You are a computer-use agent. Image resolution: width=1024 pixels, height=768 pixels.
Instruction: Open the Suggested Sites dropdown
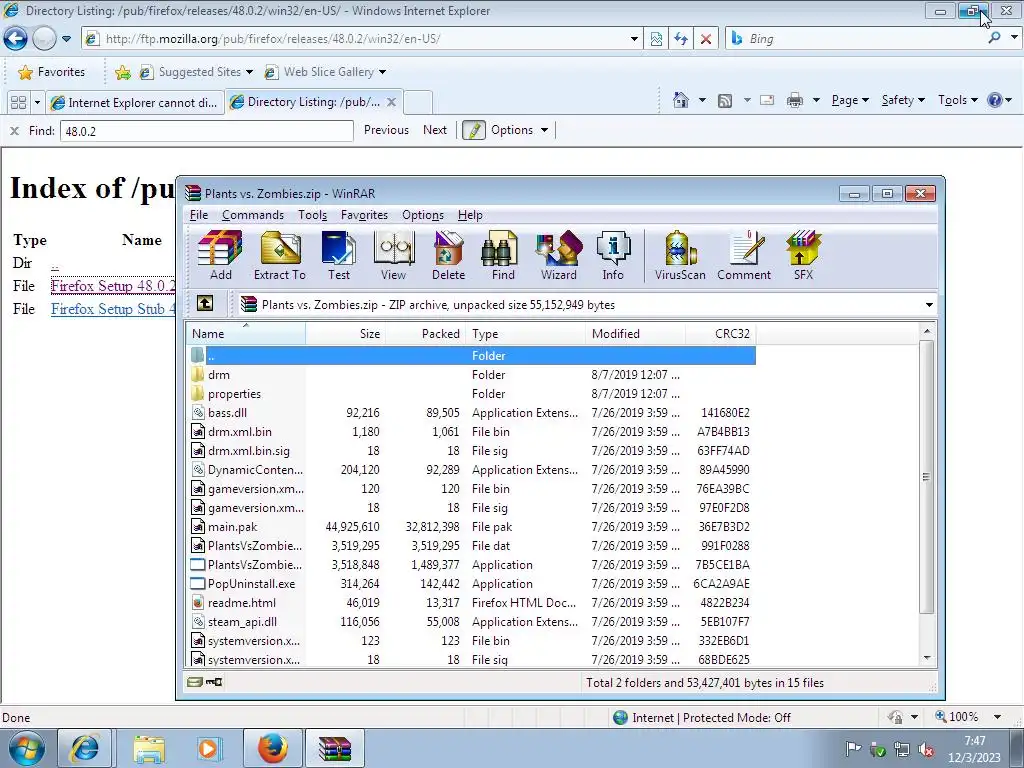pos(248,72)
